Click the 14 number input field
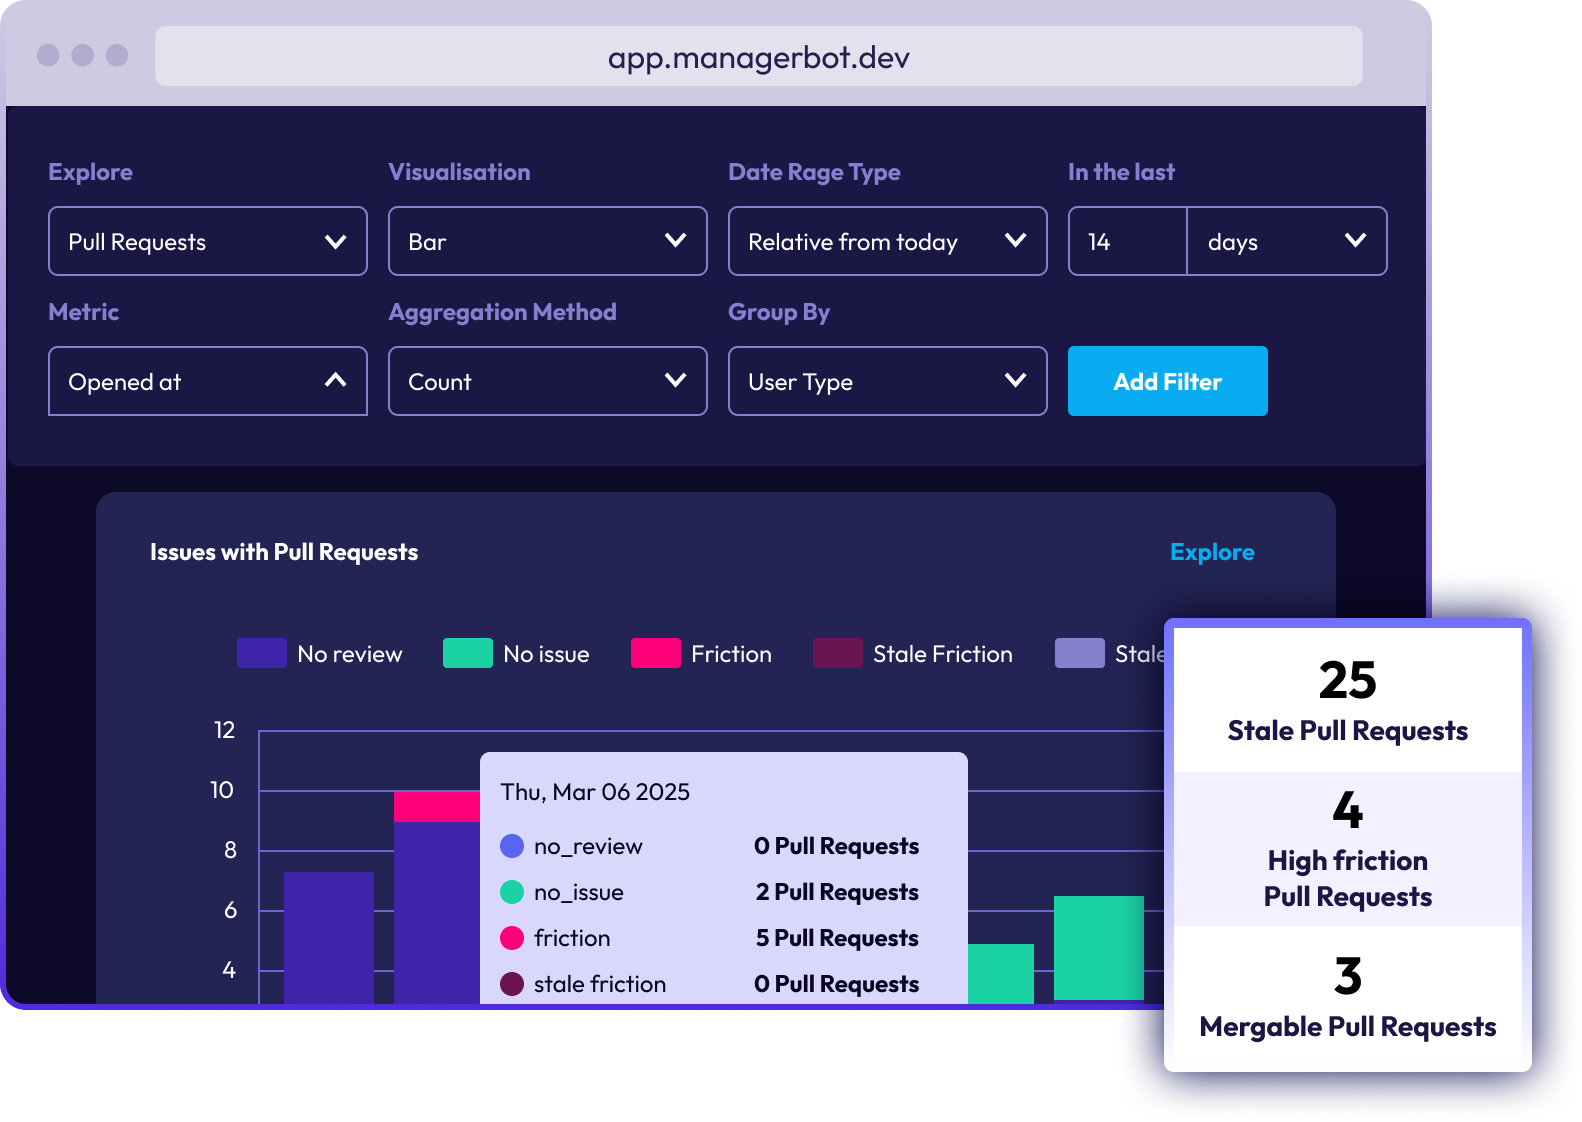1582x1122 pixels. 1127,241
